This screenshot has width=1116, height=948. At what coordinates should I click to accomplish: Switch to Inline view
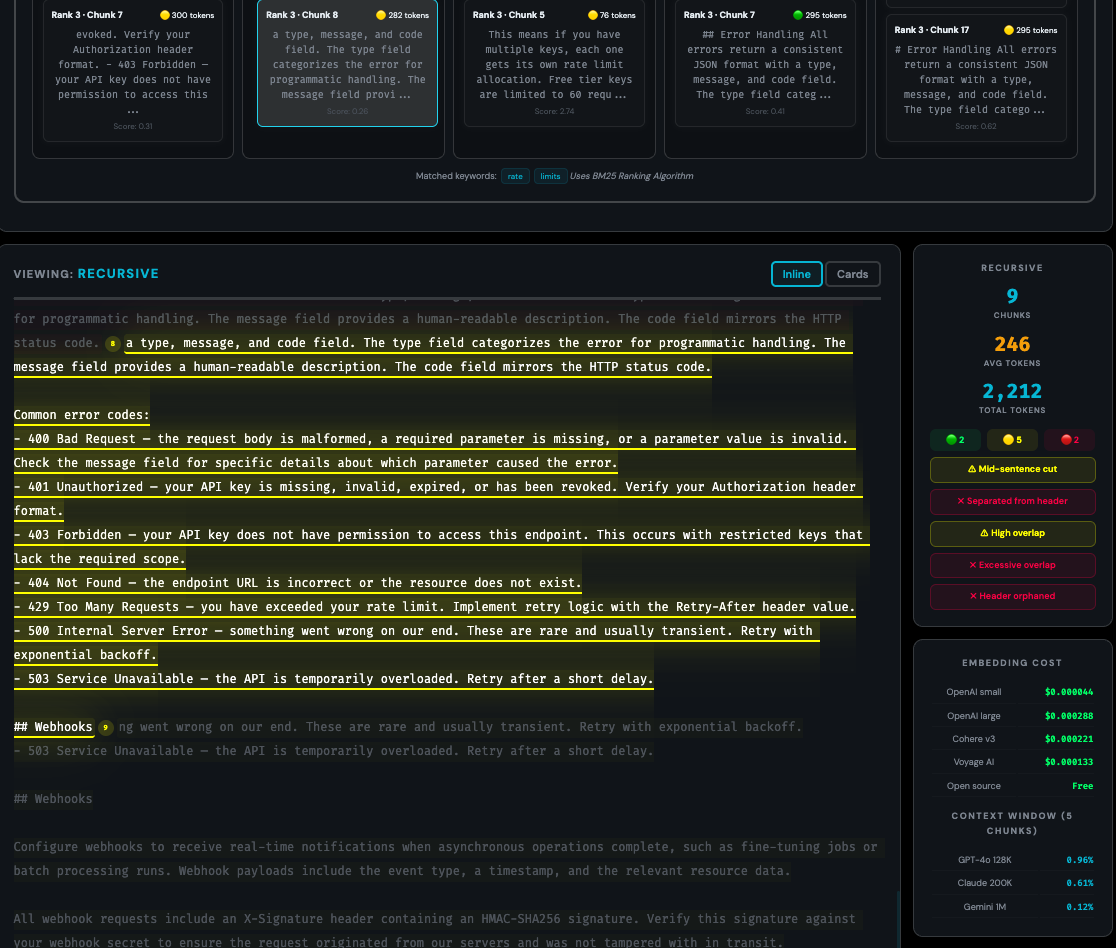796,274
